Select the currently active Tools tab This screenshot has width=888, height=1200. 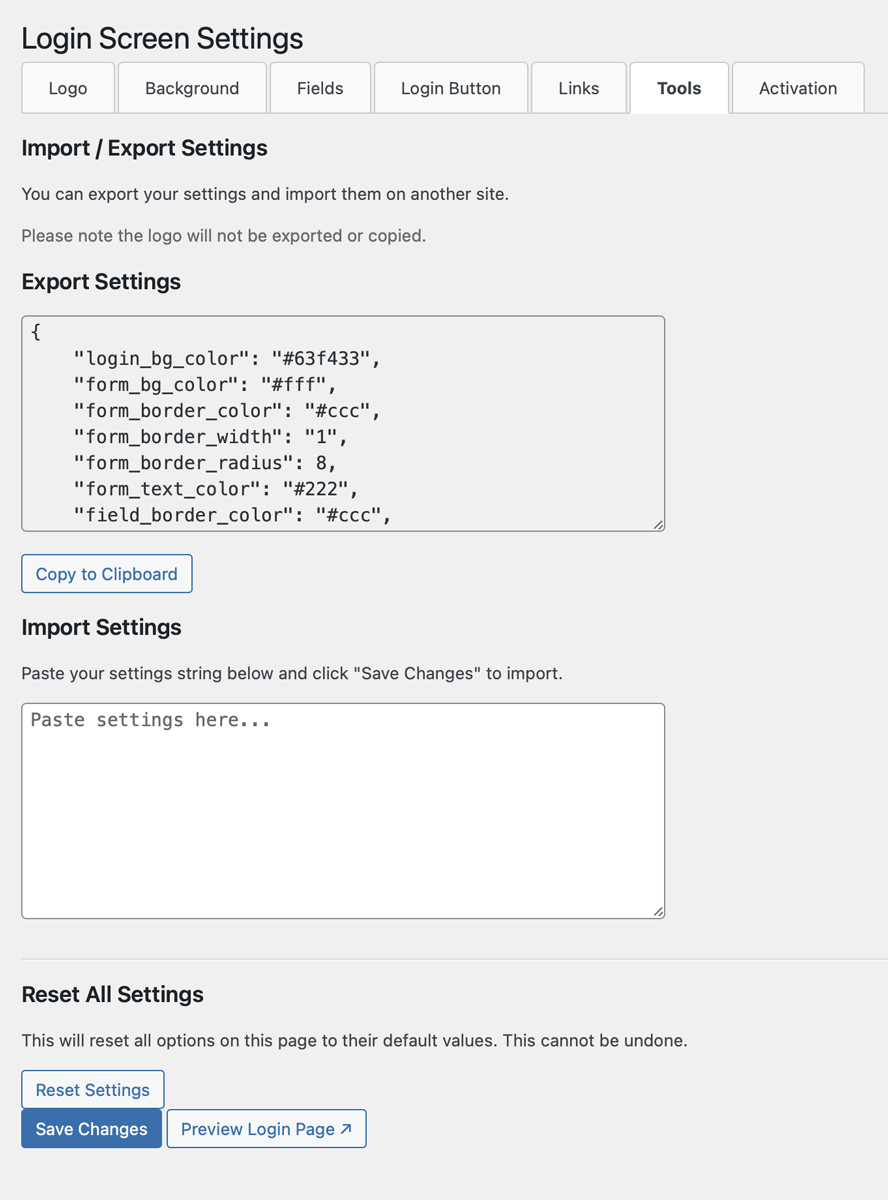(678, 88)
